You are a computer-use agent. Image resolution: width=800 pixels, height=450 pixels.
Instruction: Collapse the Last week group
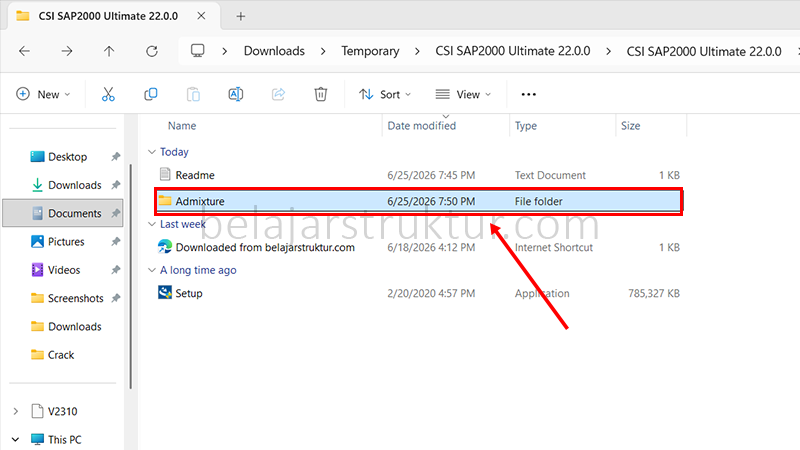click(x=152, y=224)
